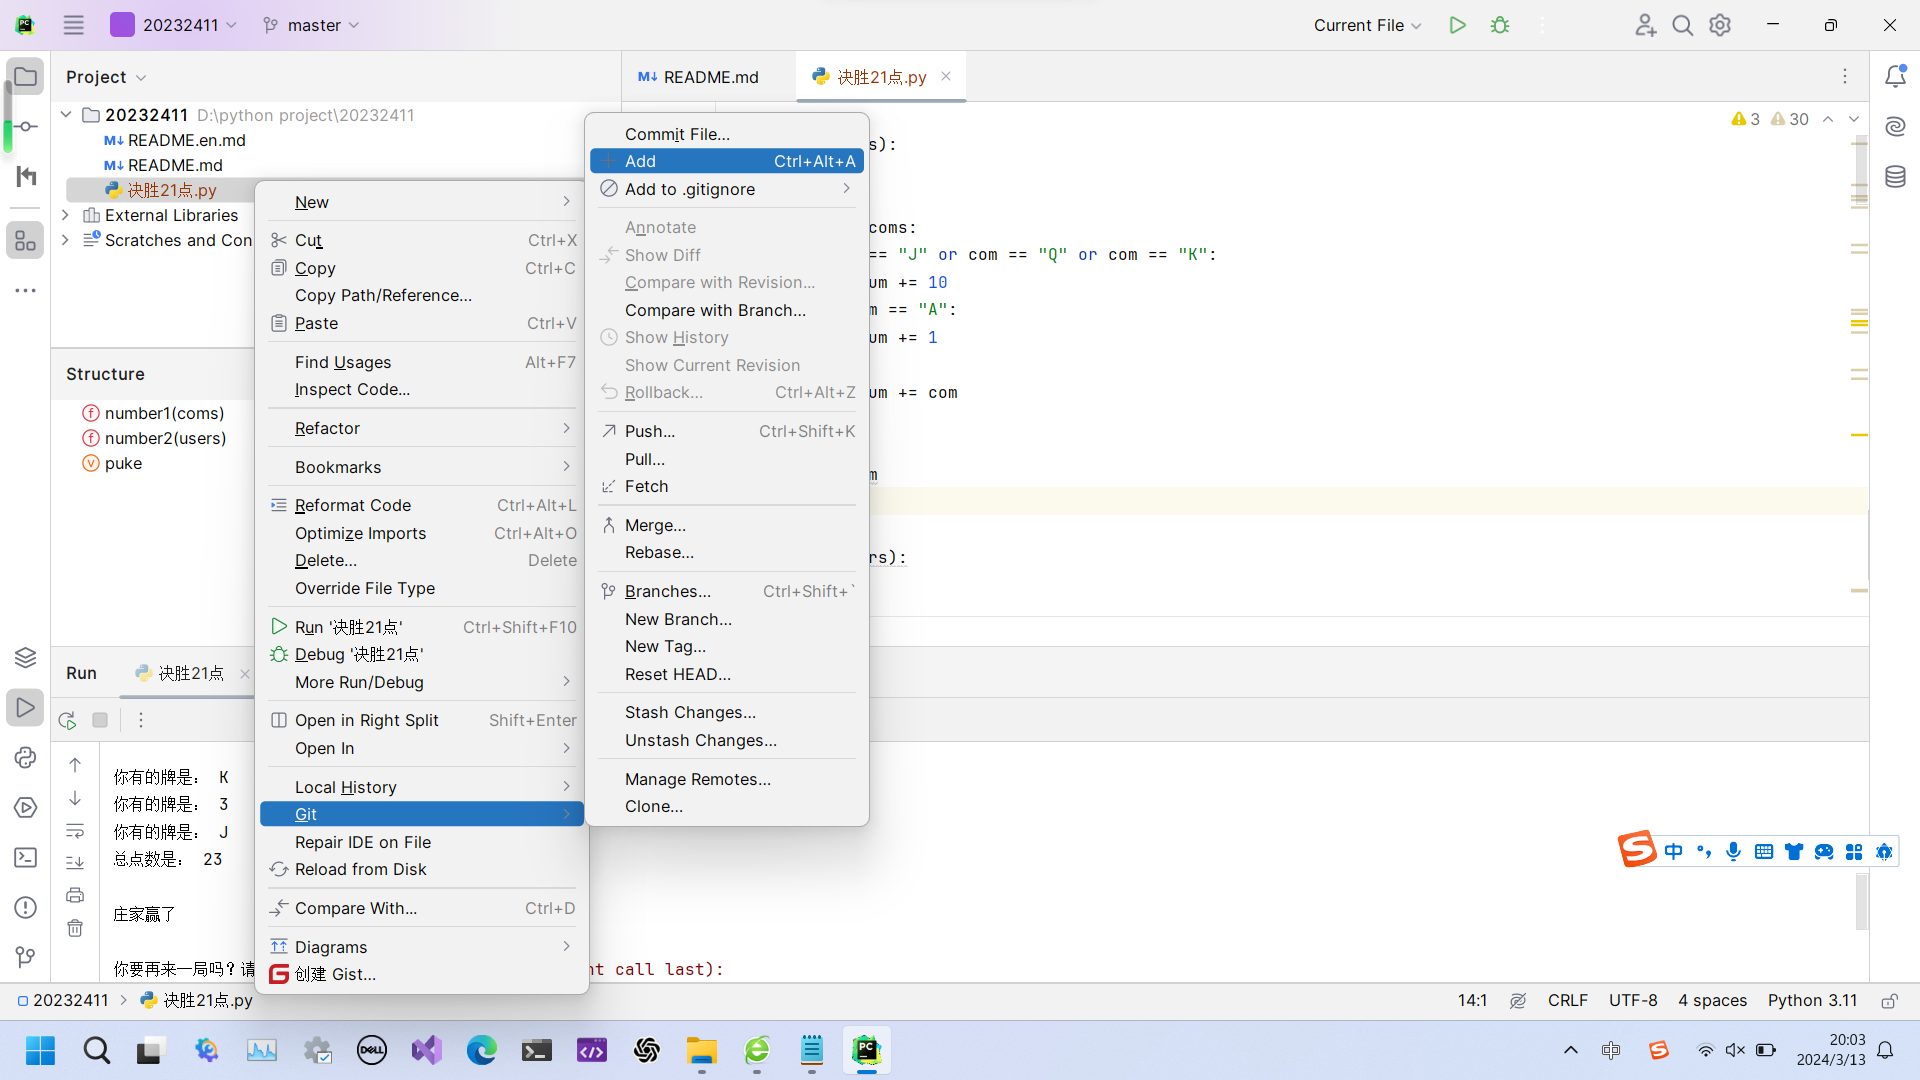The height and width of the screenshot is (1080, 1920).
Task: Choose Commit File... in the Git submenu
Action: 727,134
